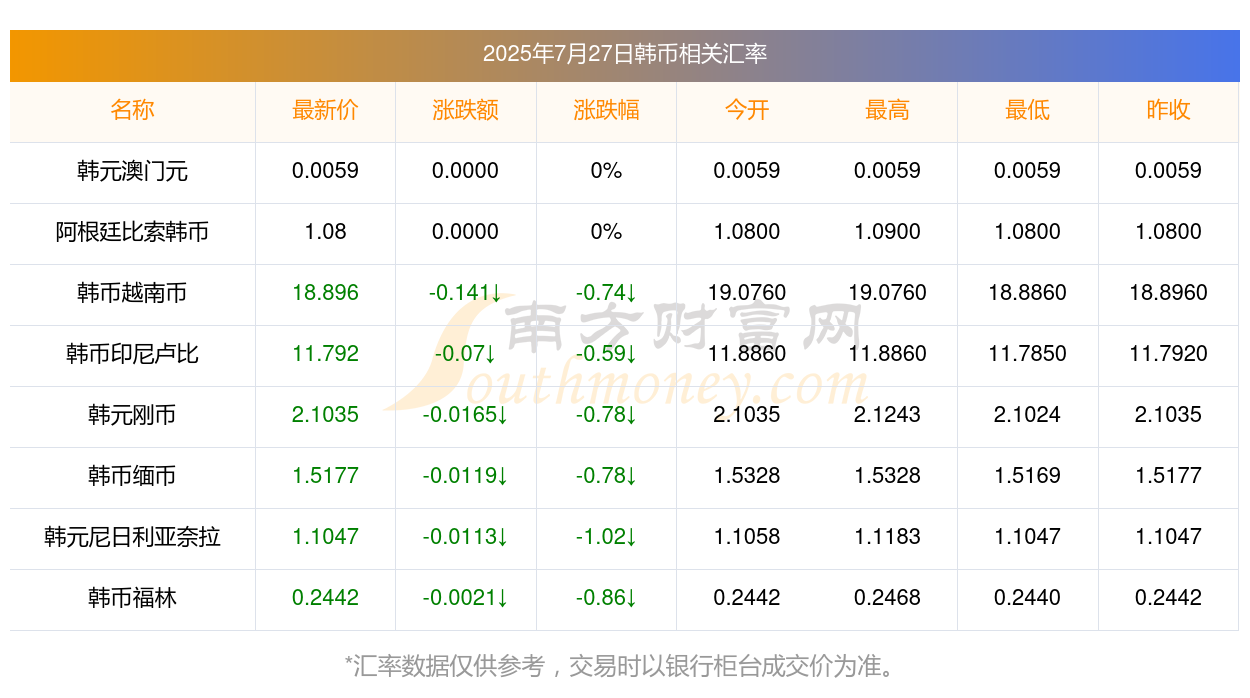Select the 最新价 column header
Viewport: 1250px width, 698px height.
tap(325, 110)
